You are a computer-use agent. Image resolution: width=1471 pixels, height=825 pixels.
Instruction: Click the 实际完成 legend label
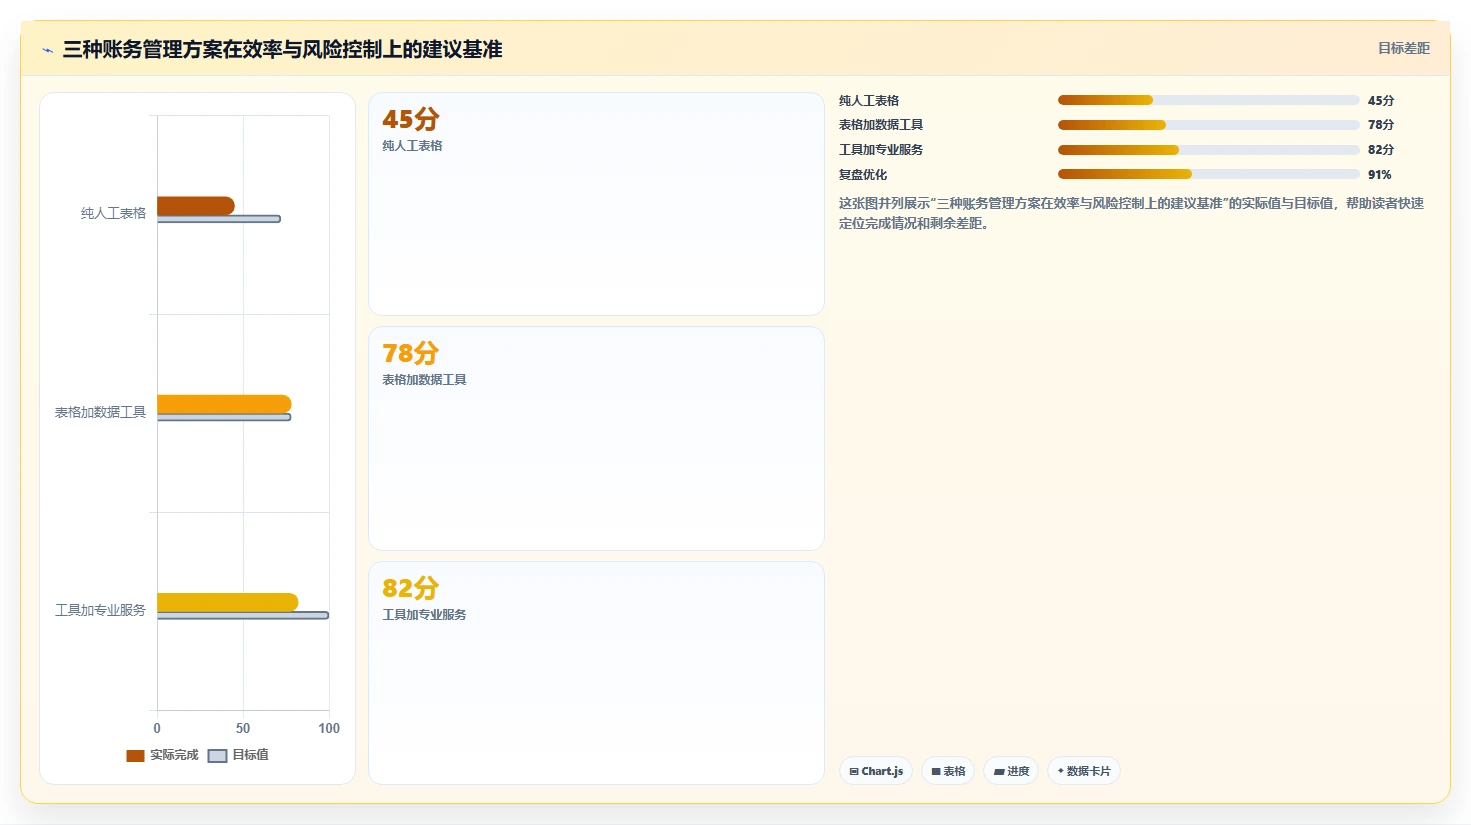[x=174, y=755]
